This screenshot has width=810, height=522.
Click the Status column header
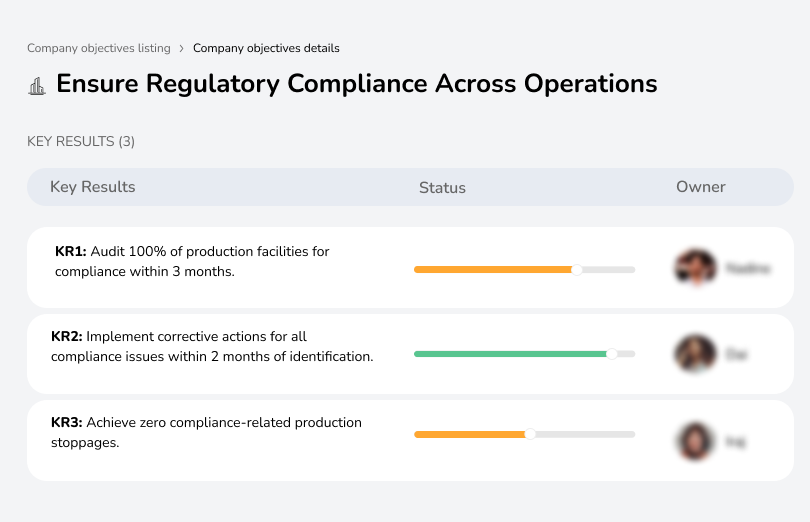point(442,188)
